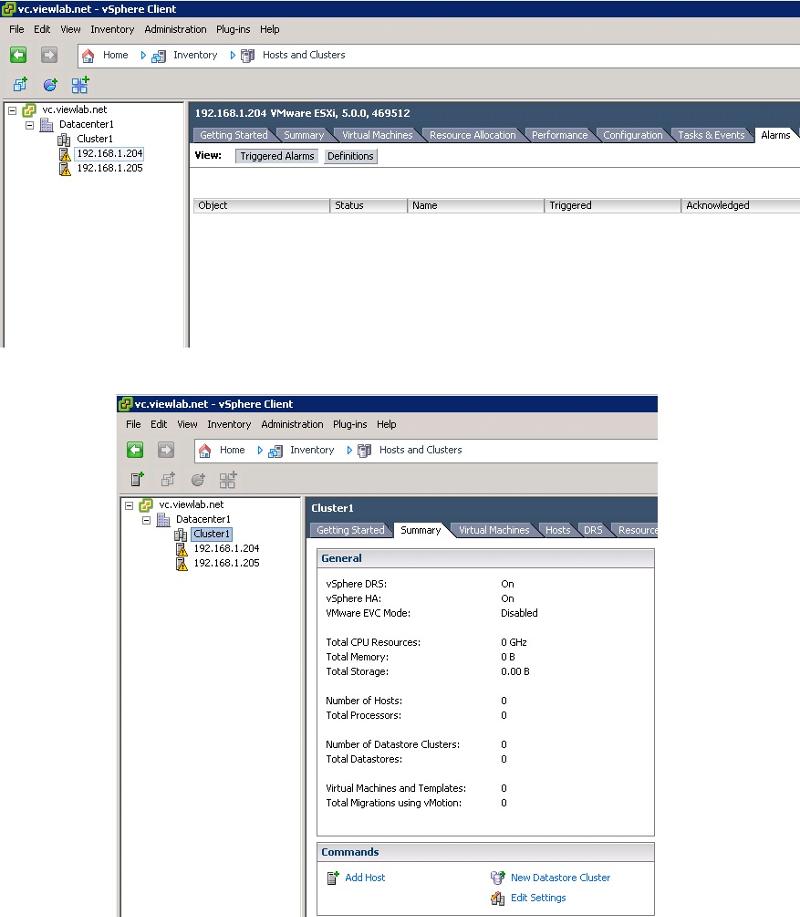This screenshot has width=800, height=917.
Task: Click the New Datastore Cluster command icon
Action: point(498,877)
